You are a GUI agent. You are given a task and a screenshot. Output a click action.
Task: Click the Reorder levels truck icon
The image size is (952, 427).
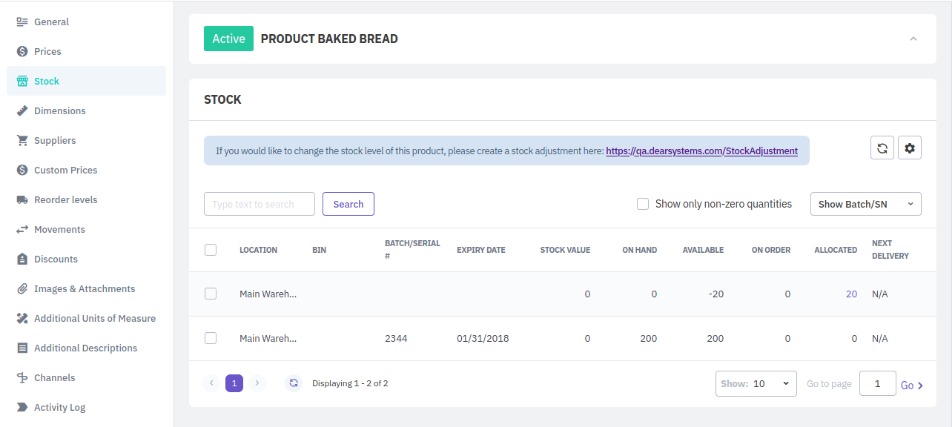pyautogui.click(x=22, y=200)
